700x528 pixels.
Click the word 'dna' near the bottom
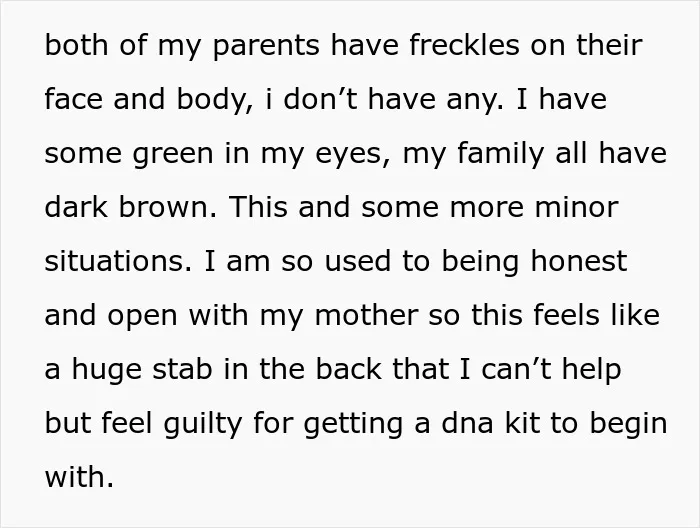pos(467,423)
